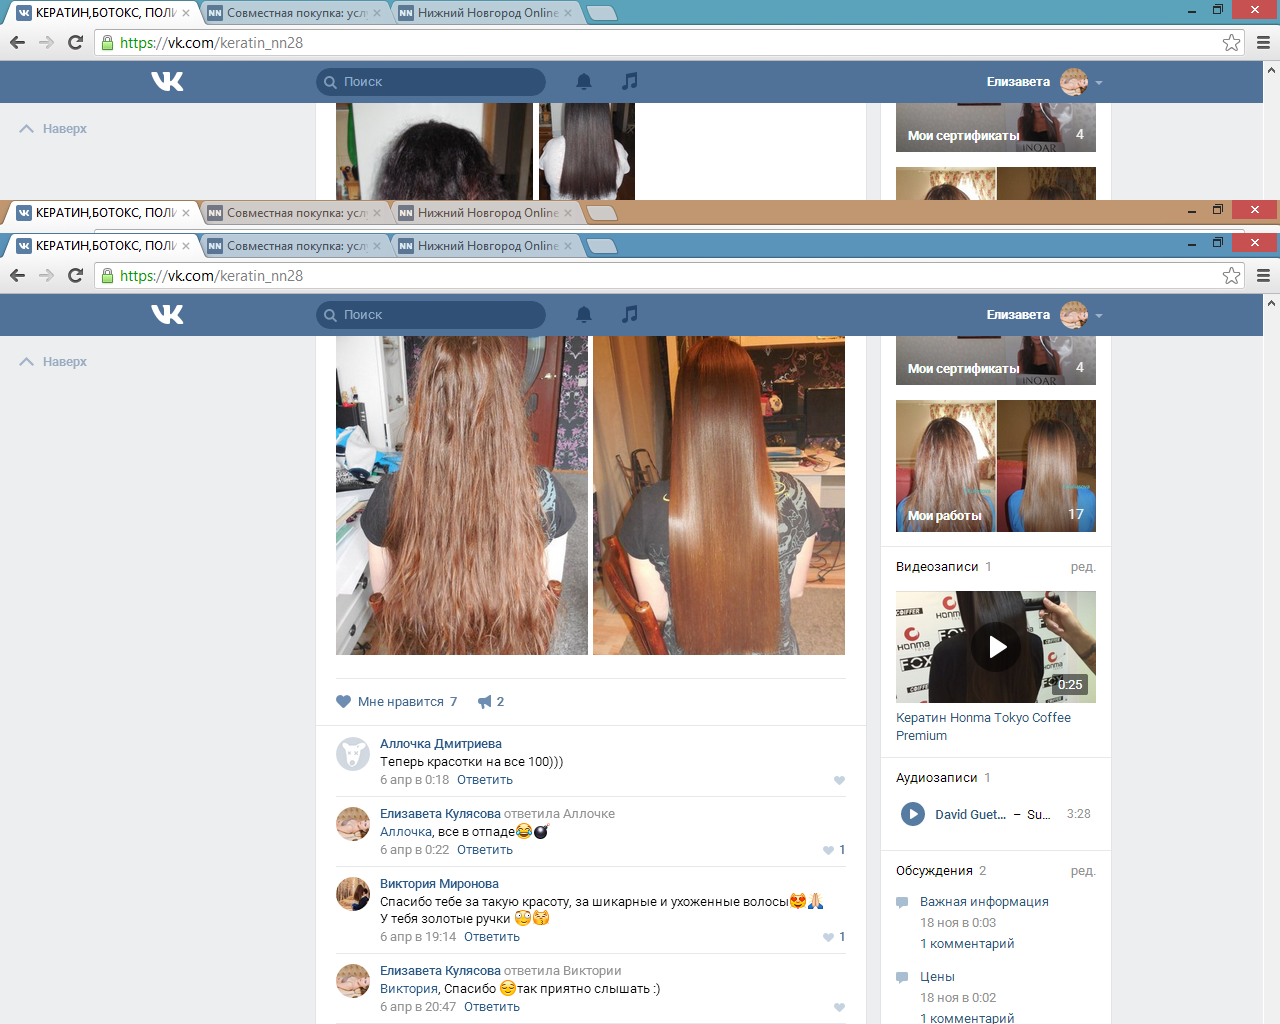Open Chrome menu in the frontmost window

click(x=1263, y=275)
